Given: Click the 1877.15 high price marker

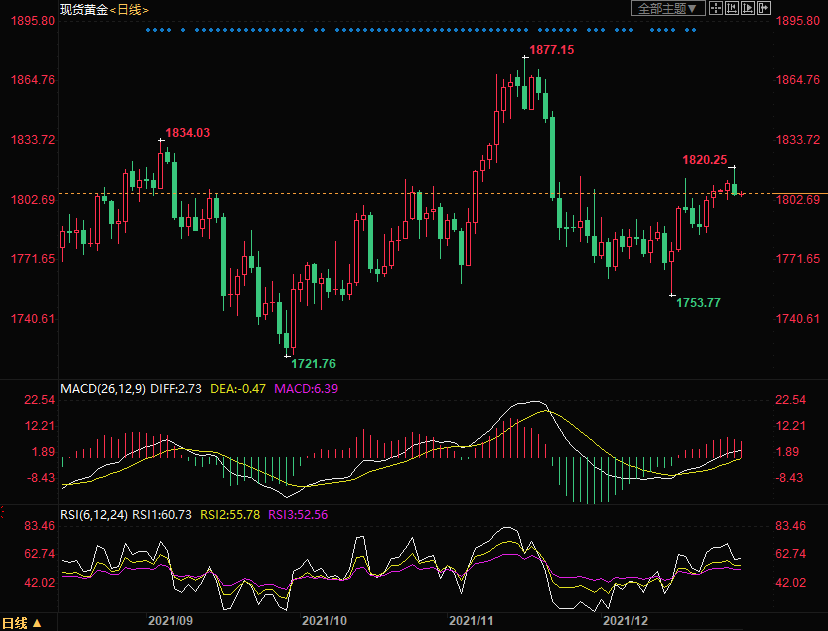Looking at the screenshot, I should pyautogui.click(x=552, y=49).
